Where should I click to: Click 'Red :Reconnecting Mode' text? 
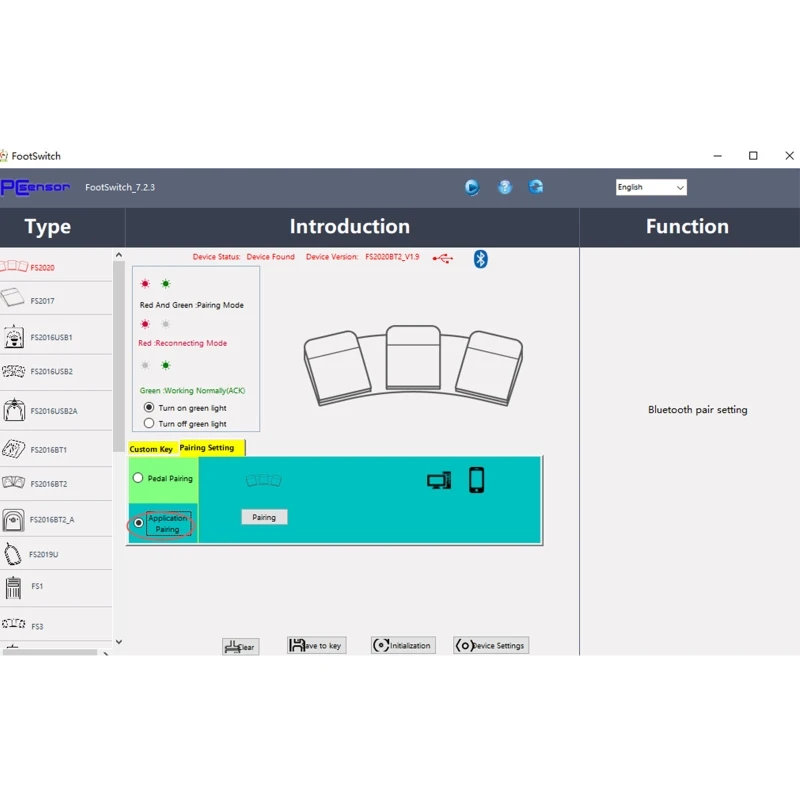pos(183,343)
